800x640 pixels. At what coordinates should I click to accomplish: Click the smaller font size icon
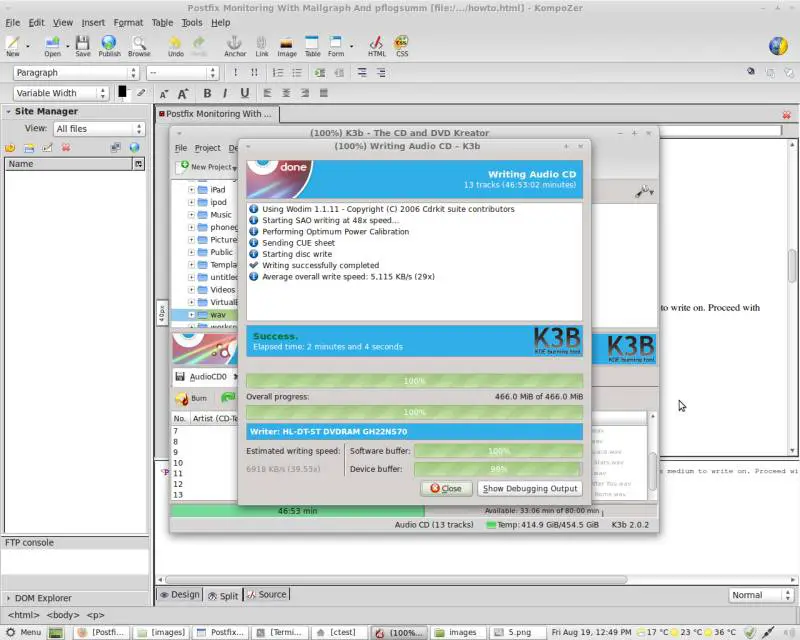point(164,93)
